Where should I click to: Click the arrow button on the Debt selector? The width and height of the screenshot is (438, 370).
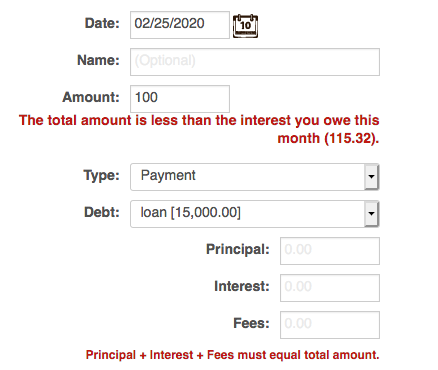click(x=371, y=214)
